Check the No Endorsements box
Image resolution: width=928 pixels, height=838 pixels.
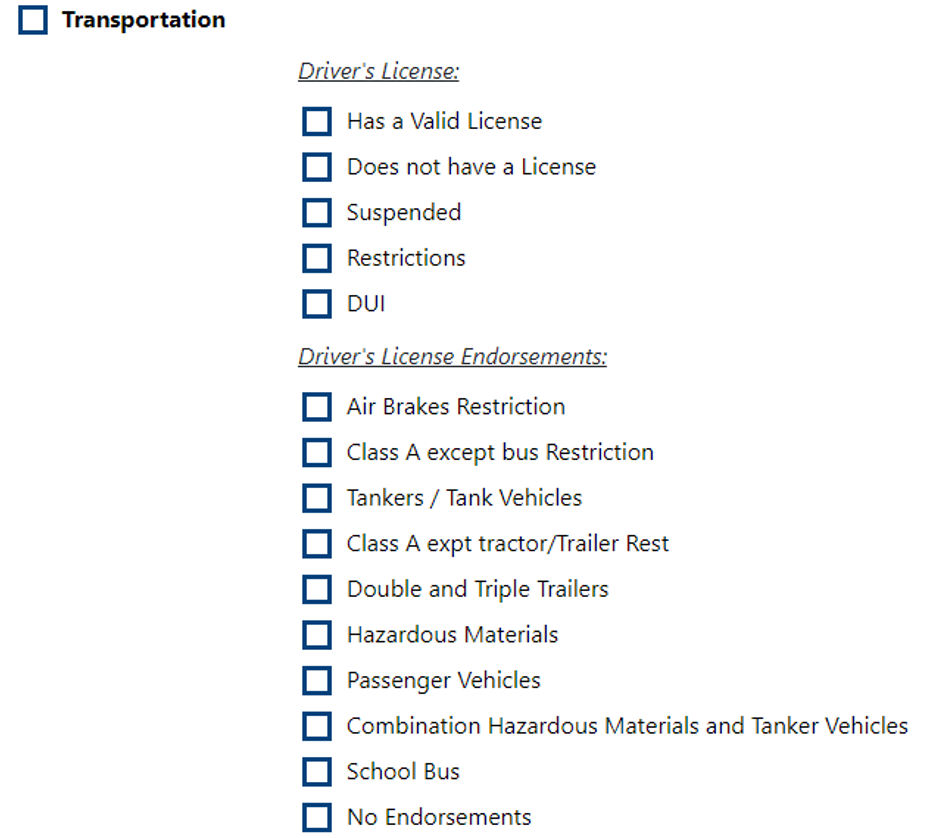(317, 817)
